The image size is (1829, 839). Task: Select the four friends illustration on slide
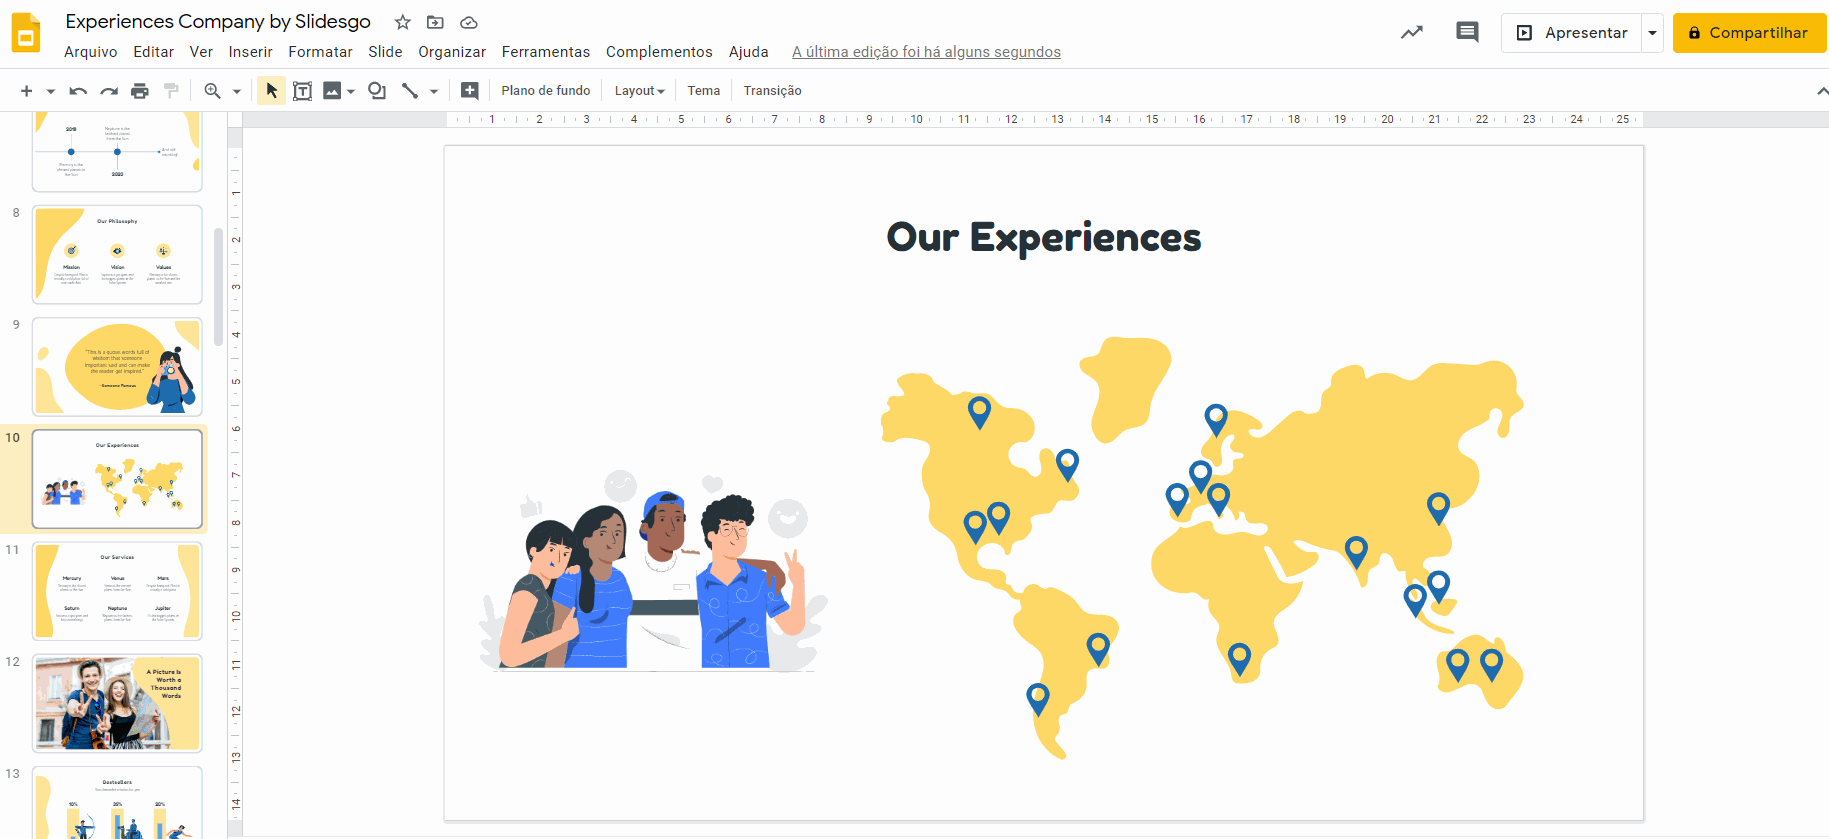coord(655,570)
